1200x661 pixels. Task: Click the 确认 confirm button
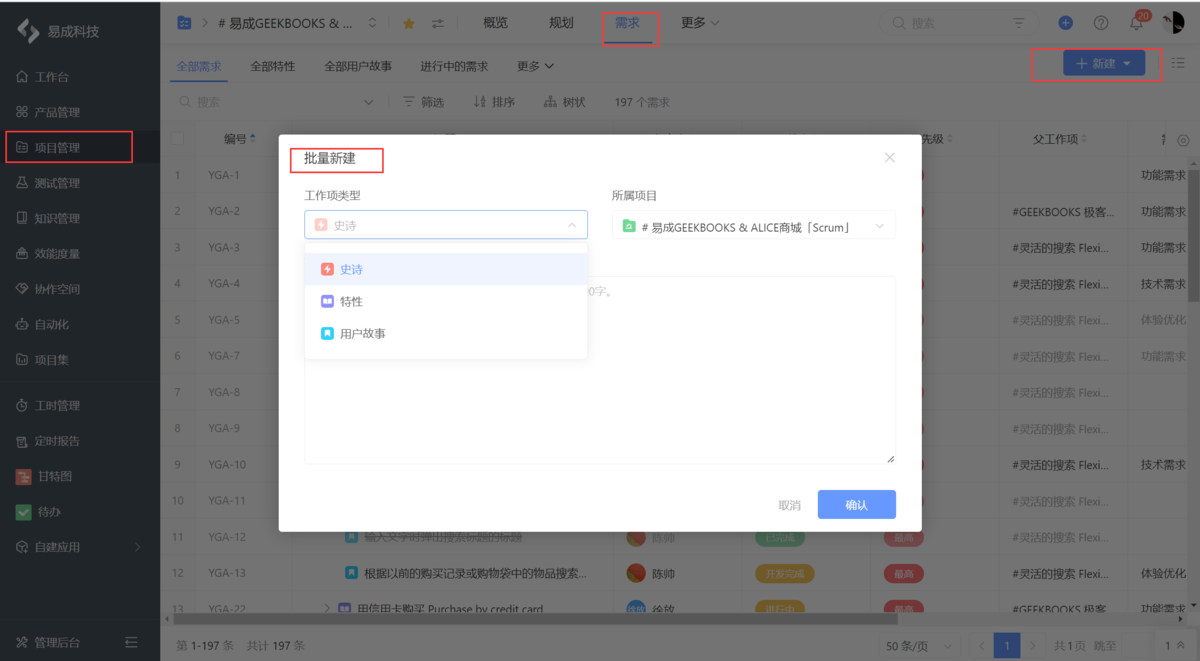point(856,504)
